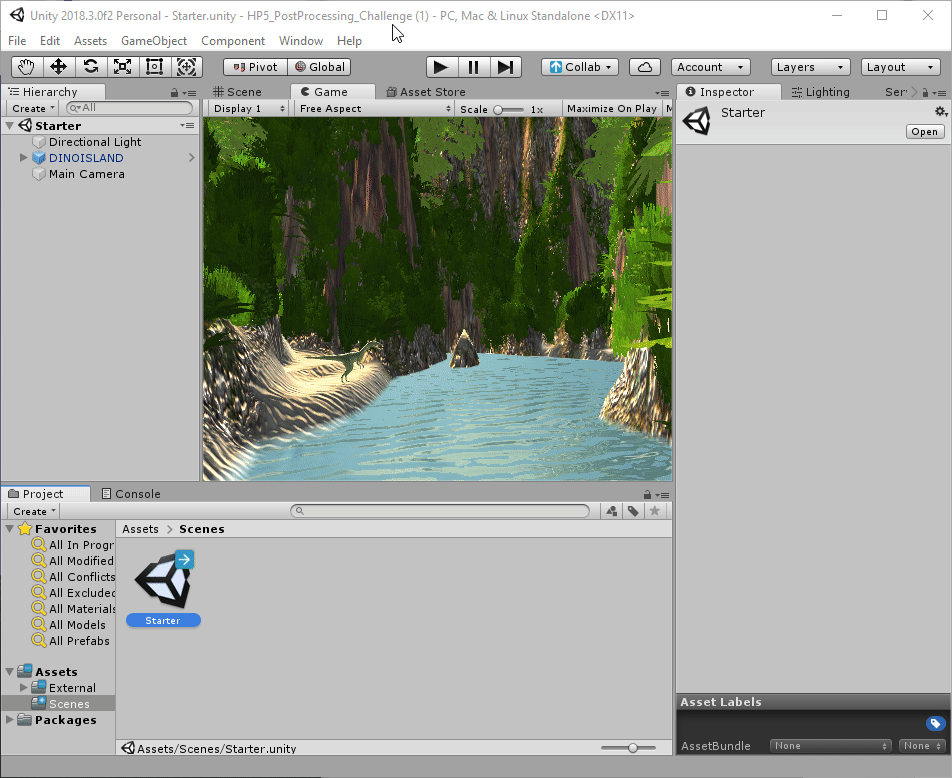Open the GameObject menu
The height and width of the screenshot is (778, 952).
[154, 41]
